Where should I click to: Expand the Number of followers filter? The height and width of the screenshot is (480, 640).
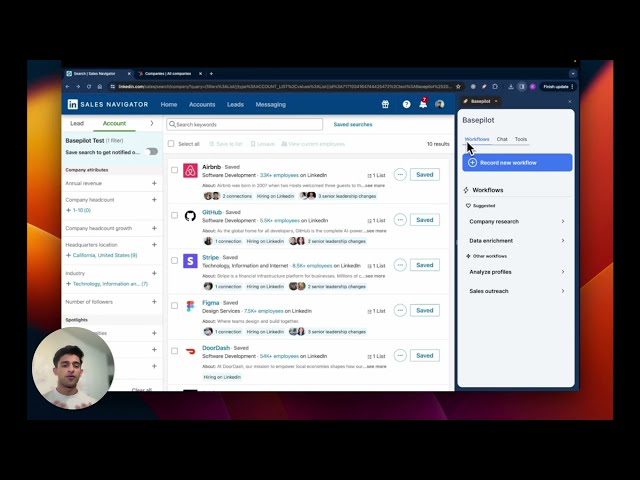pyautogui.click(x=154, y=302)
